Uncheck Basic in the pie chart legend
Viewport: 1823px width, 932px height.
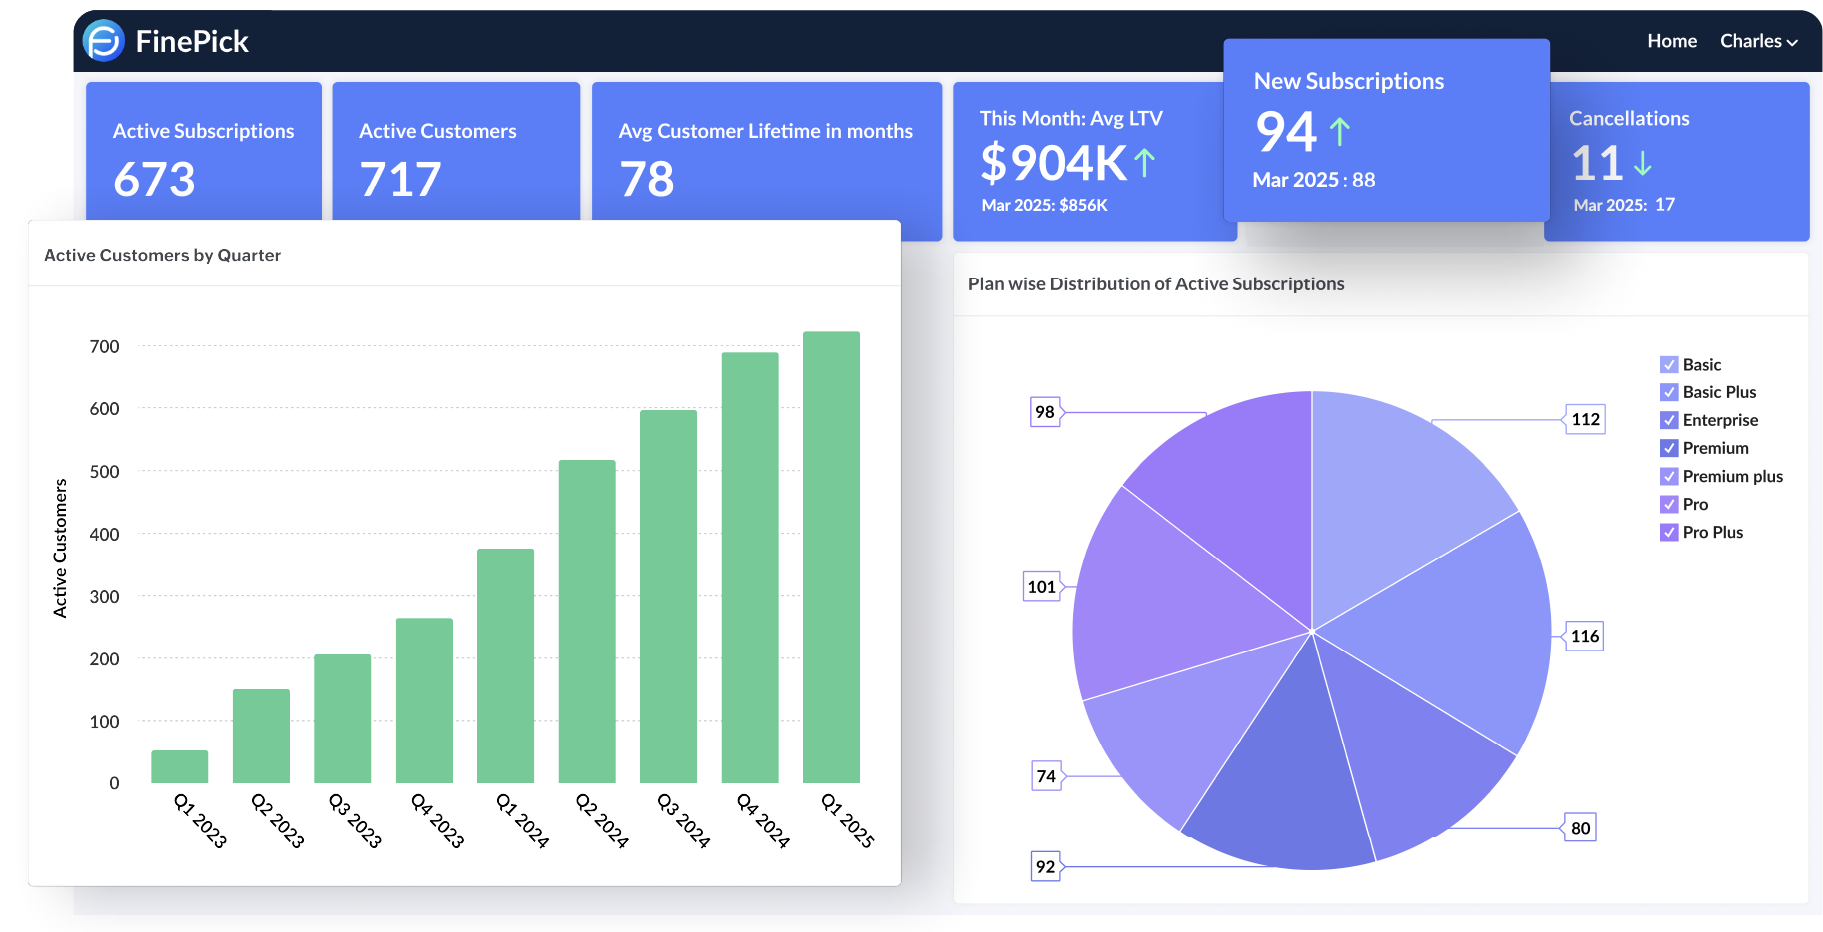click(x=1668, y=364)
